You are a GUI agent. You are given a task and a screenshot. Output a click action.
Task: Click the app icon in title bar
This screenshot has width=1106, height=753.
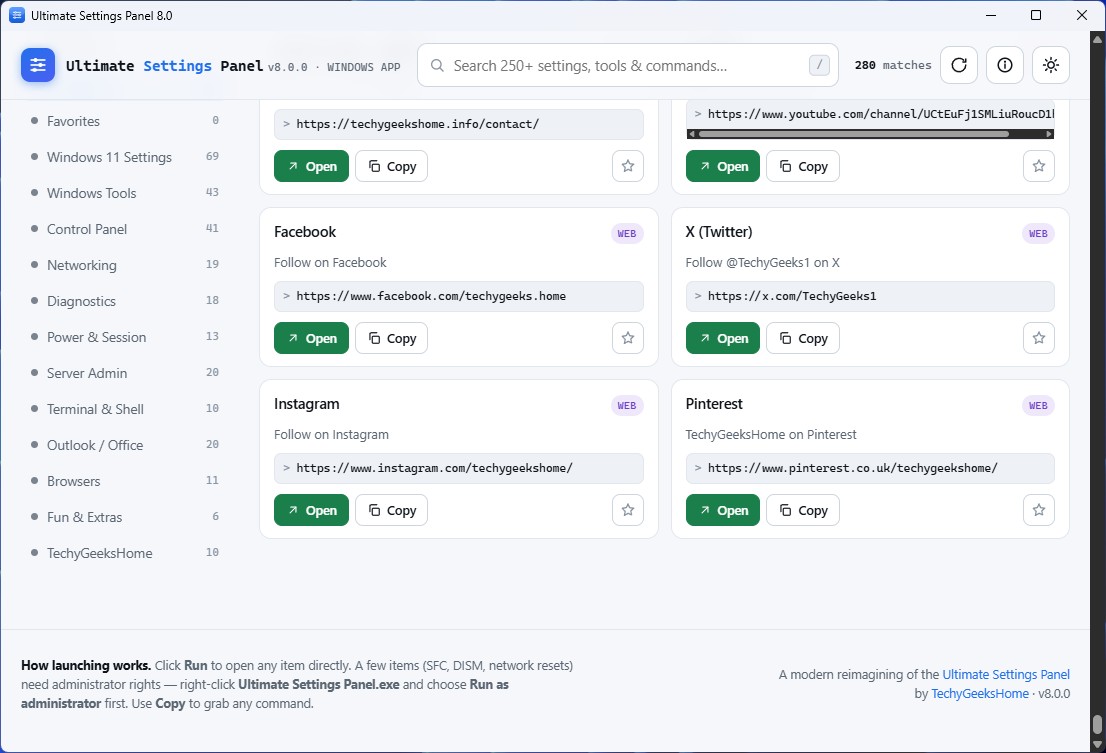pos(16,16)
